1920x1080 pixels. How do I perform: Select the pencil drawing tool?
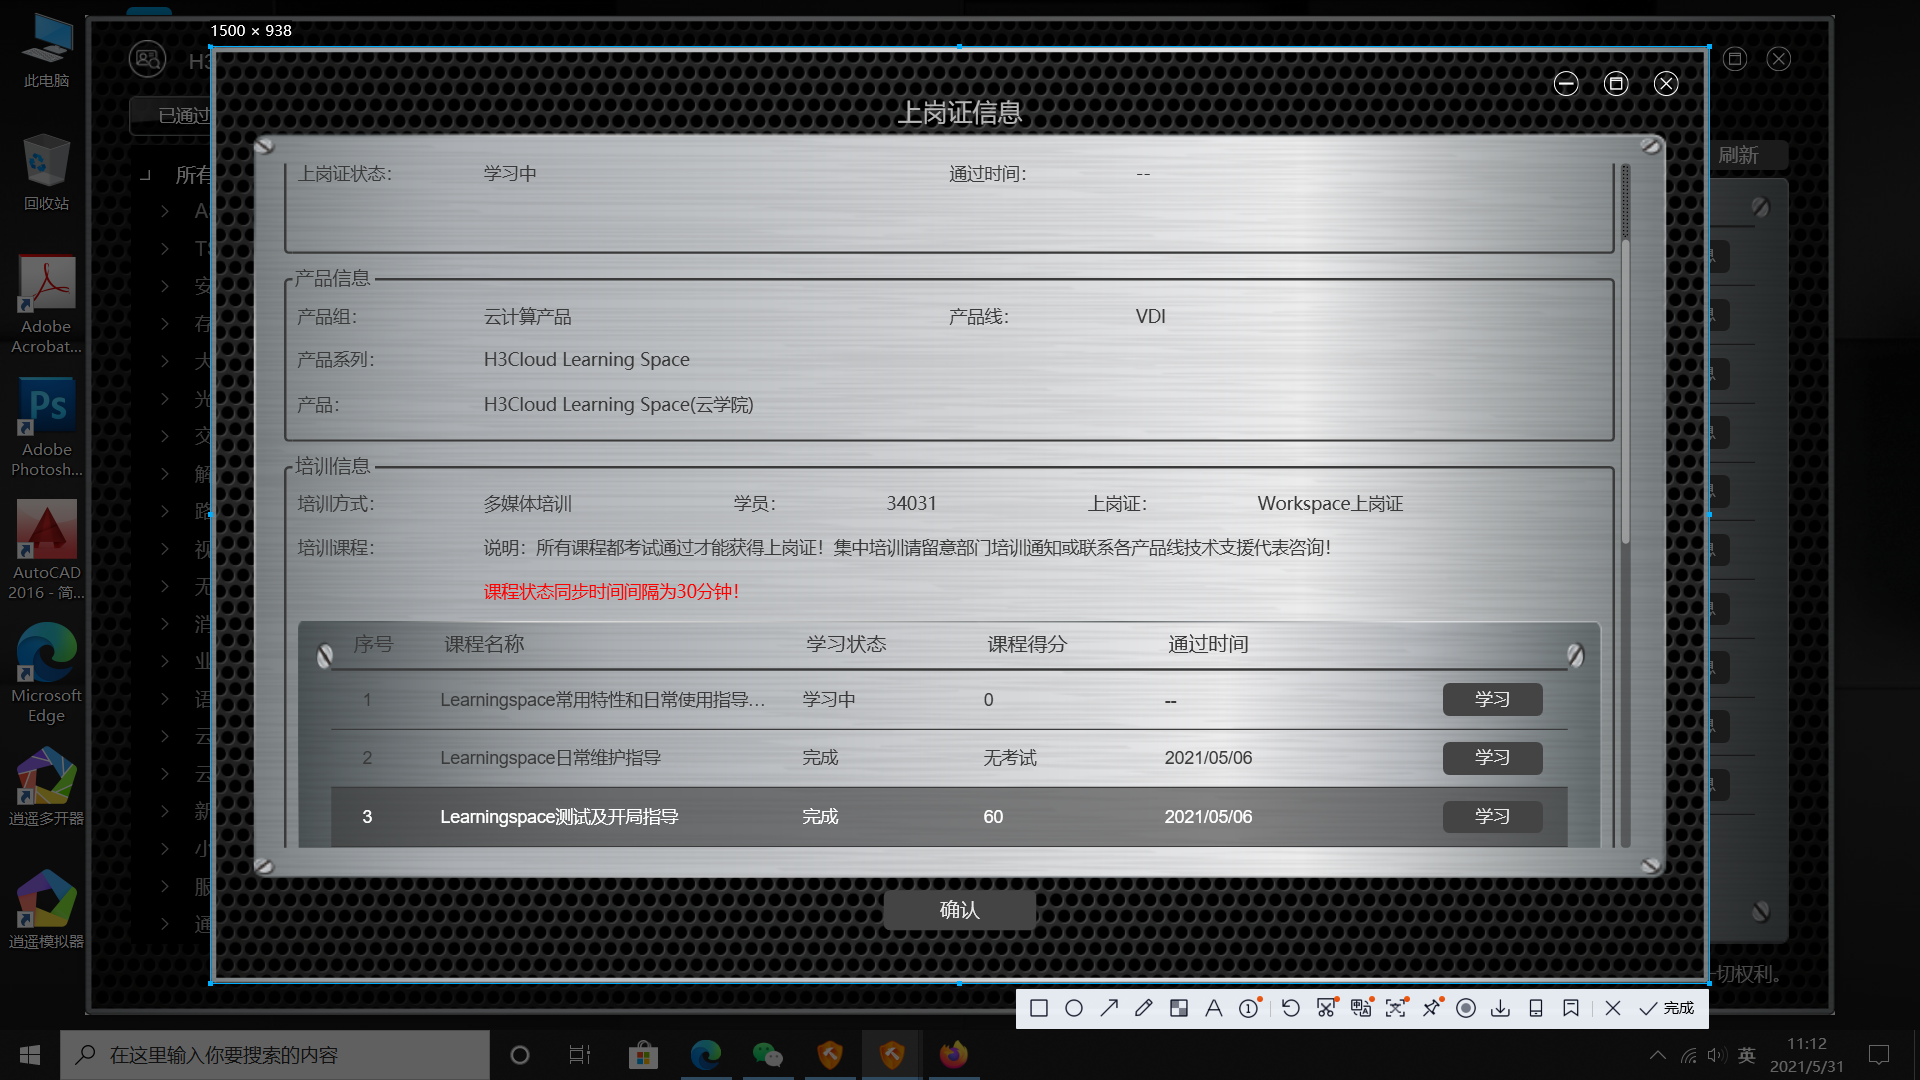1144,1008
